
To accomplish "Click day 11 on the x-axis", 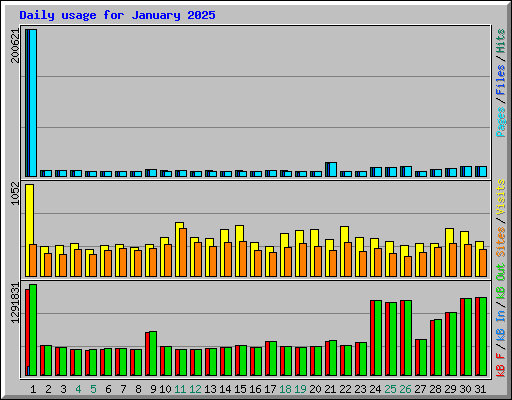I will tap(180, 389).
